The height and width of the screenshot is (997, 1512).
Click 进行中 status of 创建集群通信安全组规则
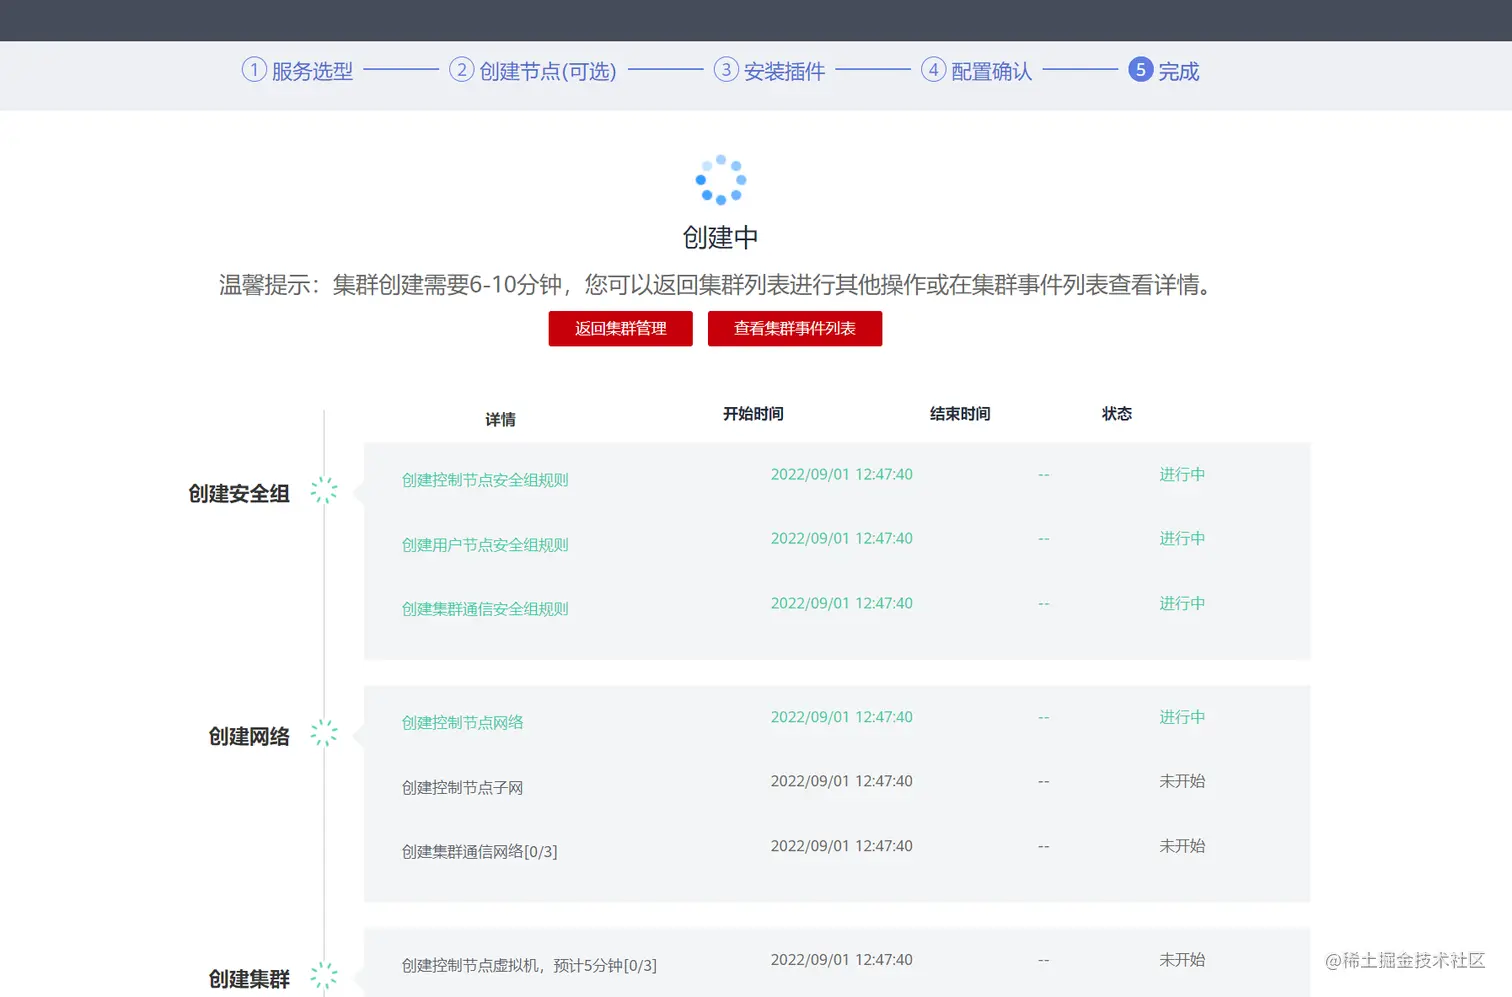tap(1182, 603)
